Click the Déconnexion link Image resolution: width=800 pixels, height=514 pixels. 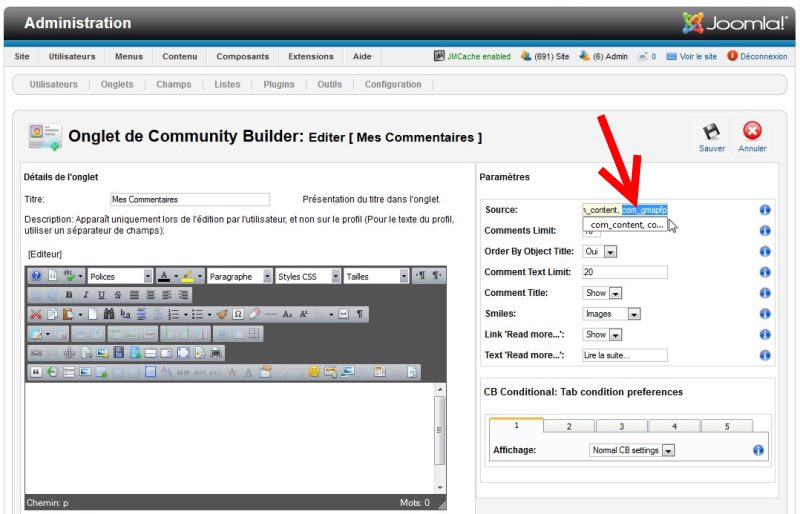(x=757, y=56)
